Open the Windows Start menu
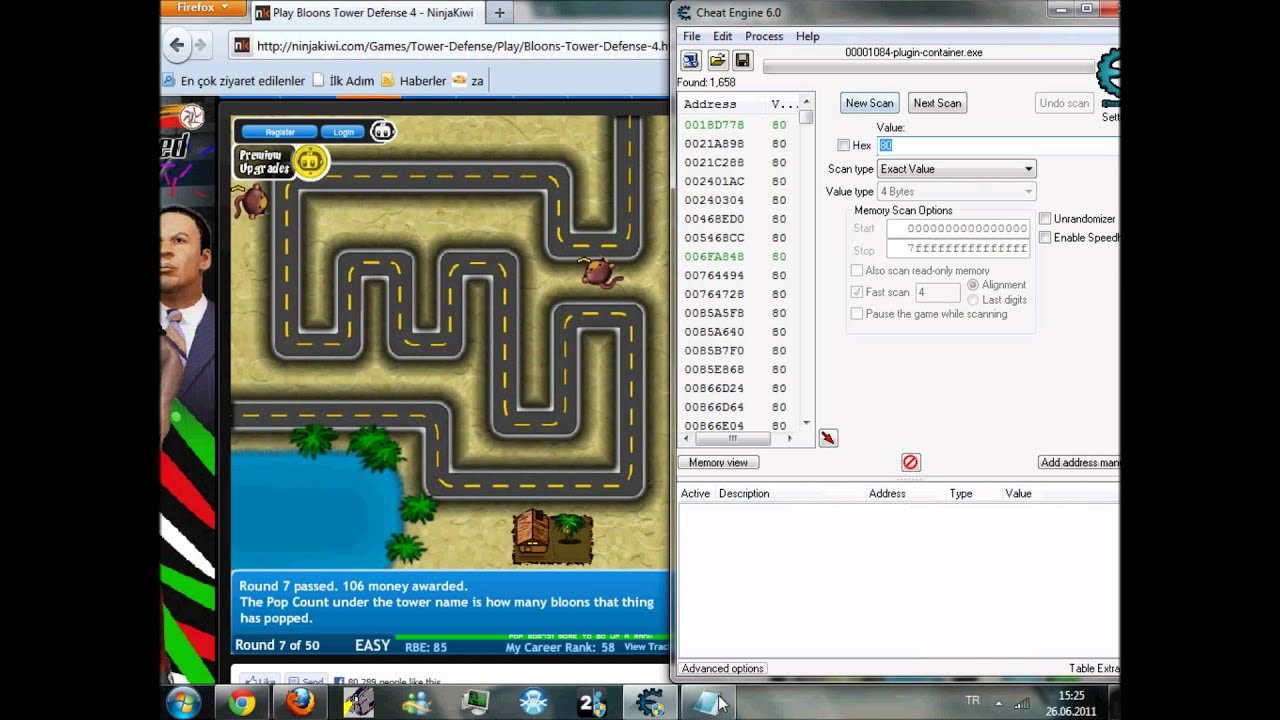 (184, 703)
